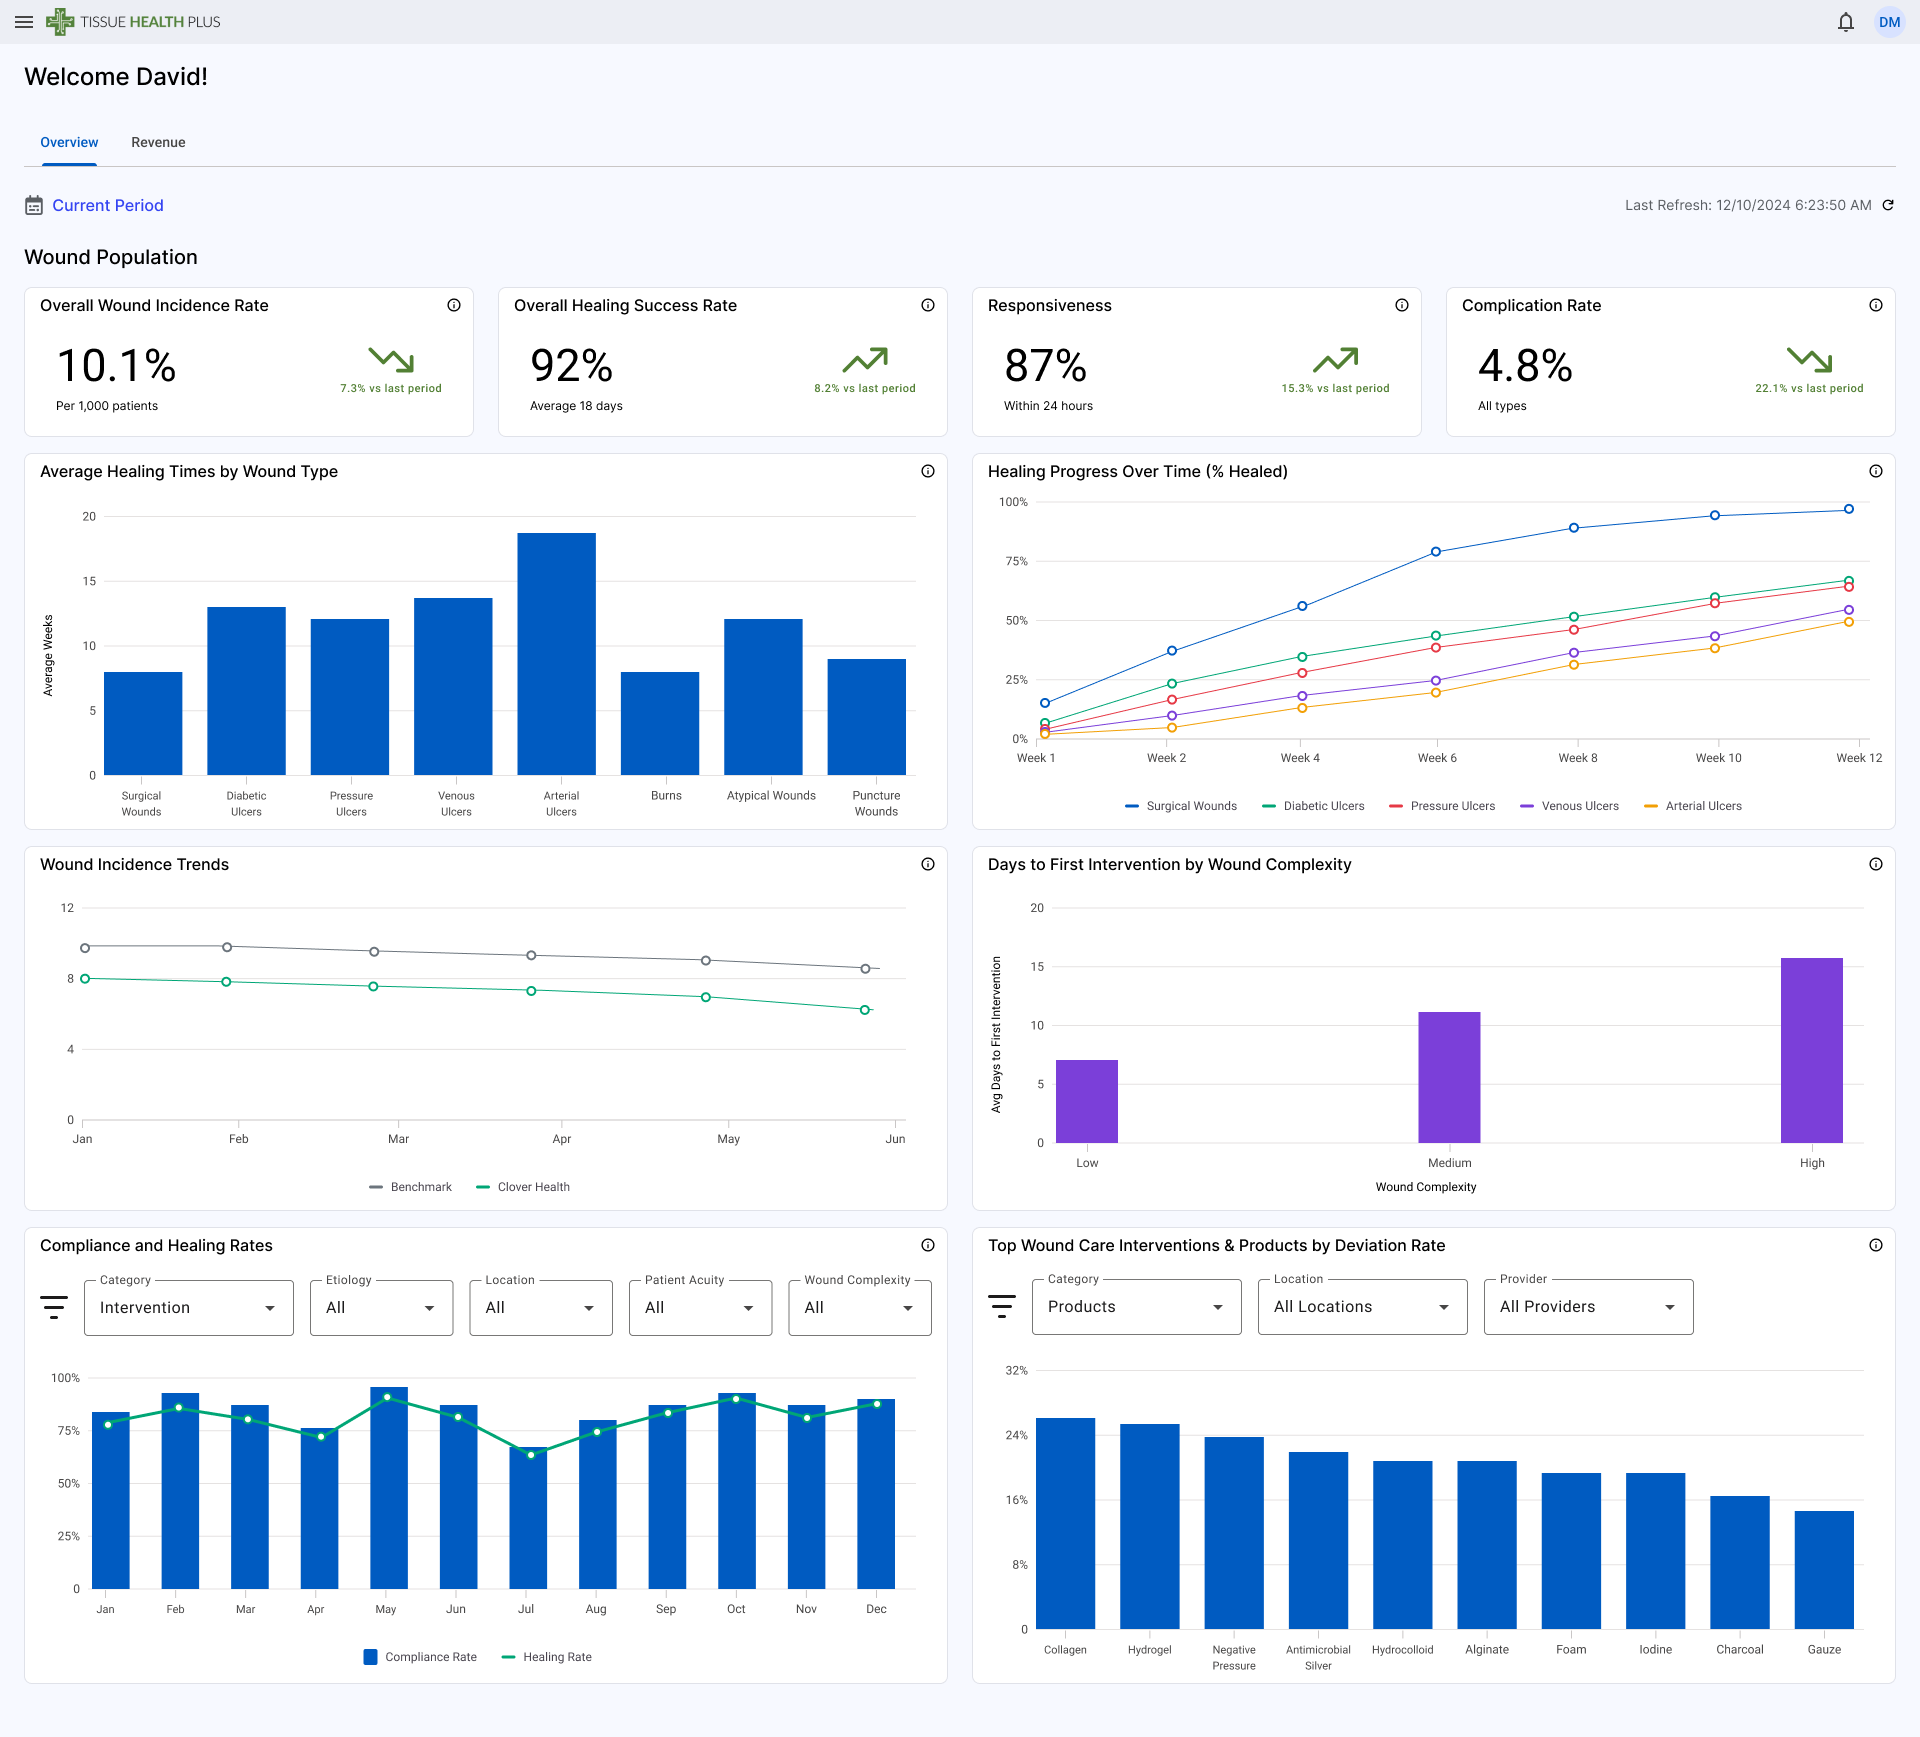Expand the All Providers dropdown
This screenshot has width=1920, height=1737.
click(1587, 1306)
